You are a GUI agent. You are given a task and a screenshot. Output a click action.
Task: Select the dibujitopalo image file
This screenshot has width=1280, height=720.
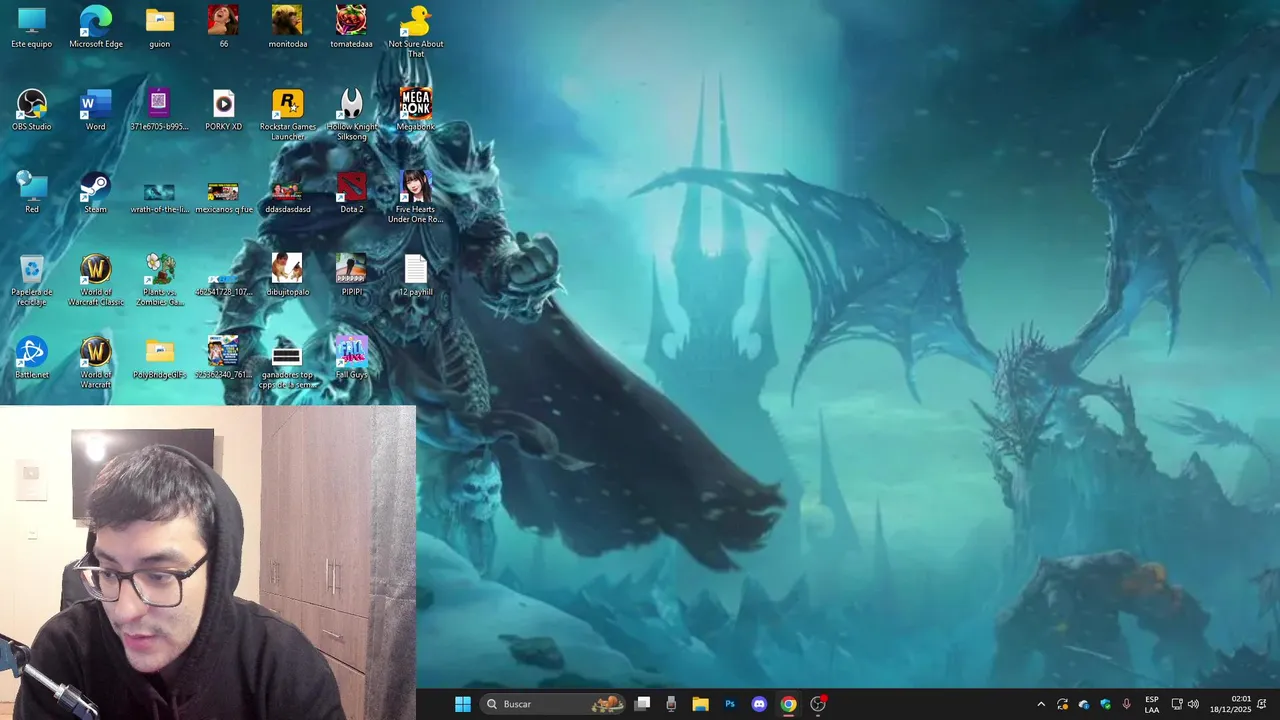(x=287, y=276)
